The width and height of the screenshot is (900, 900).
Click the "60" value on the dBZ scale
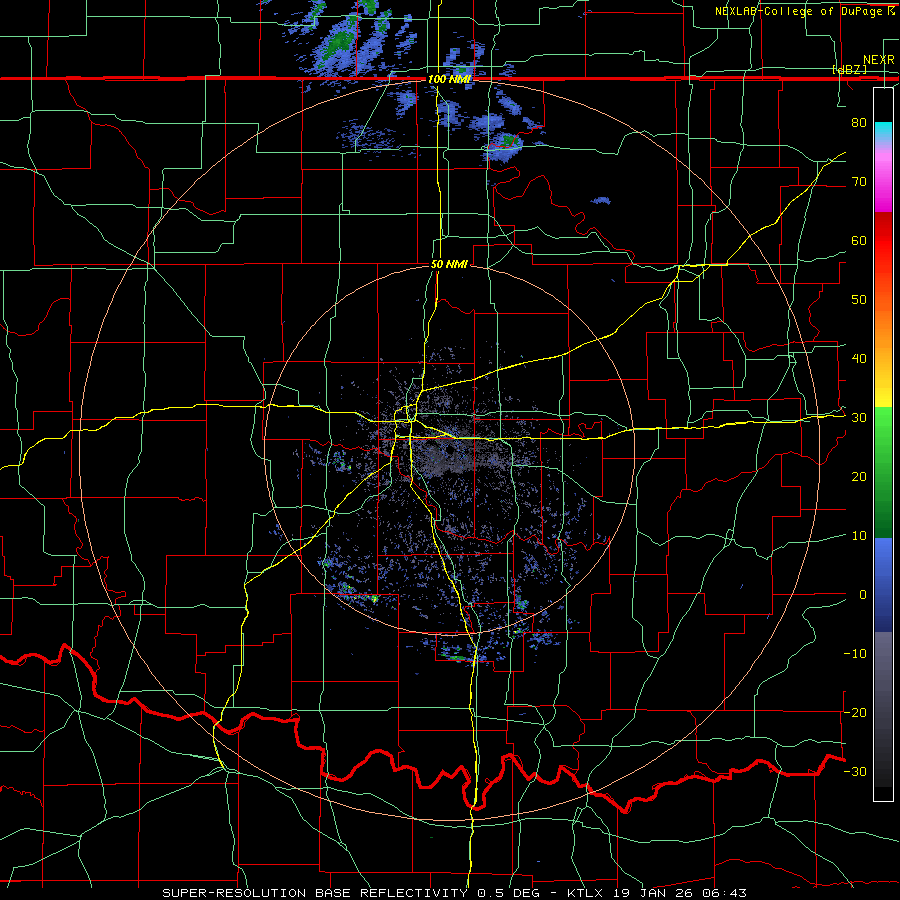pos(859,240)
